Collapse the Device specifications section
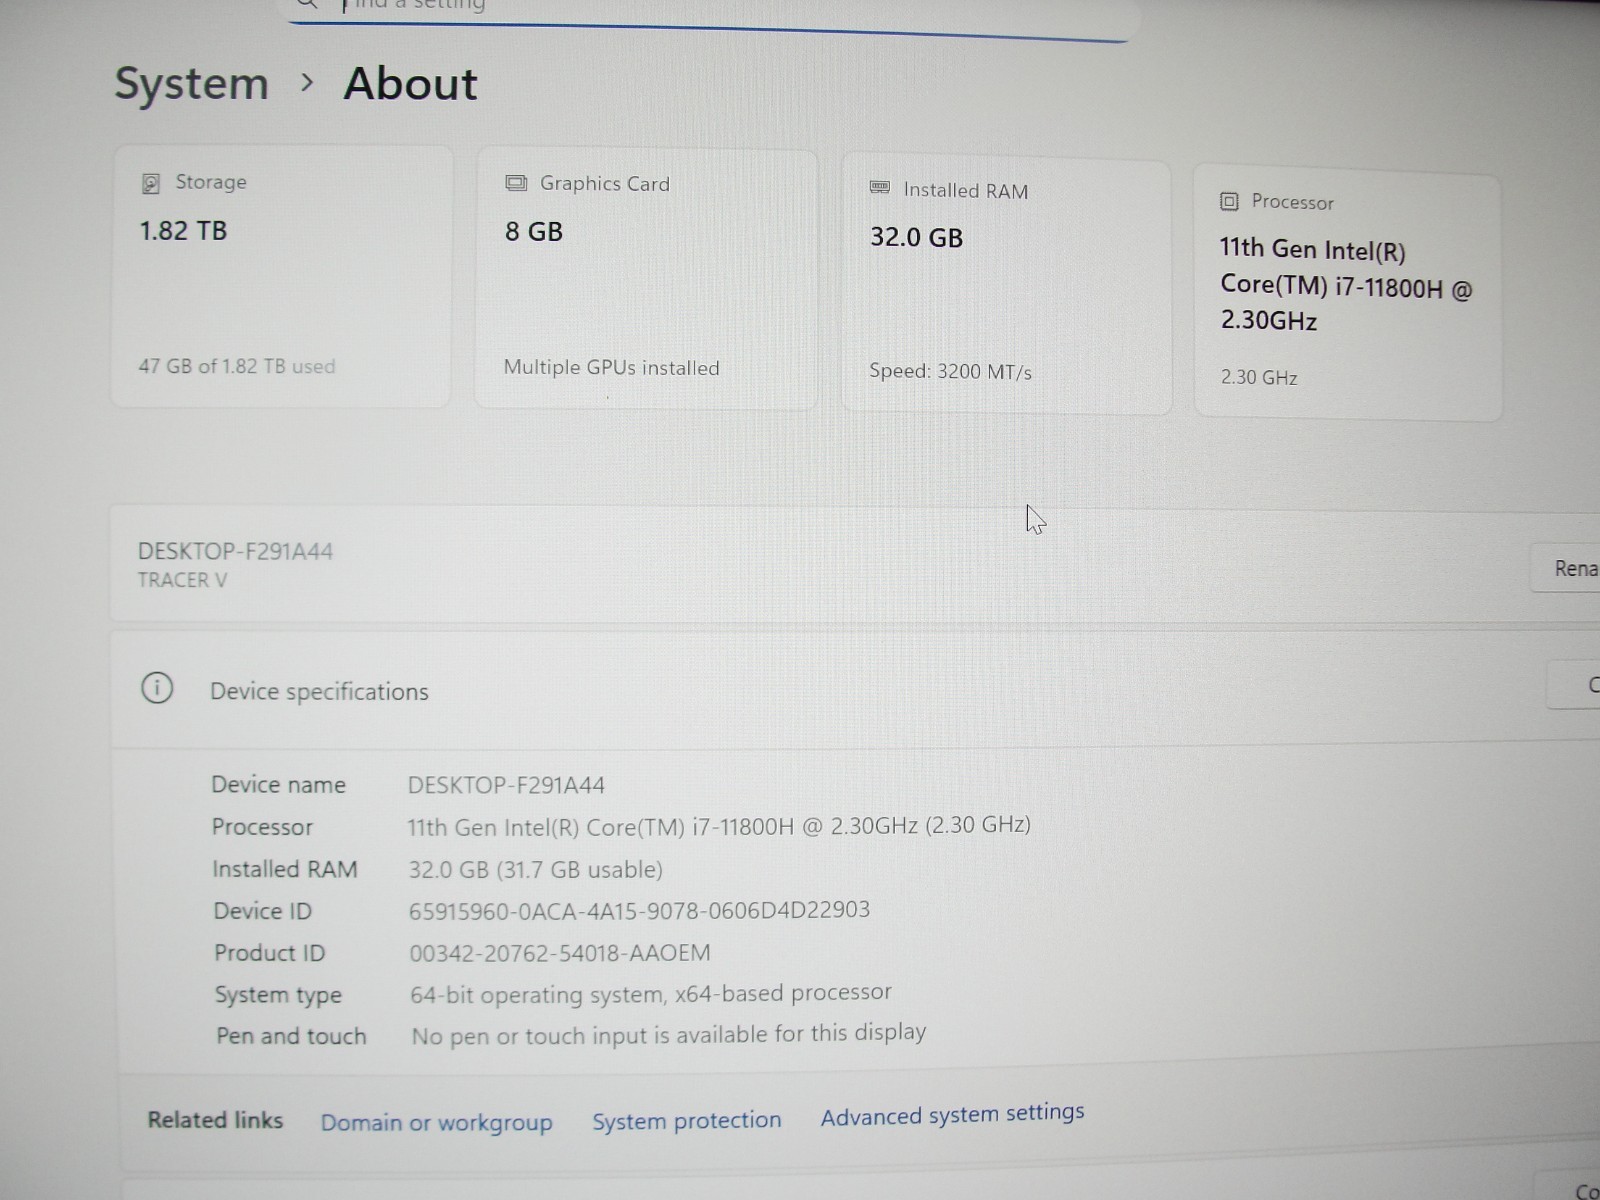 pyautogui.click(x=855, y=690)
